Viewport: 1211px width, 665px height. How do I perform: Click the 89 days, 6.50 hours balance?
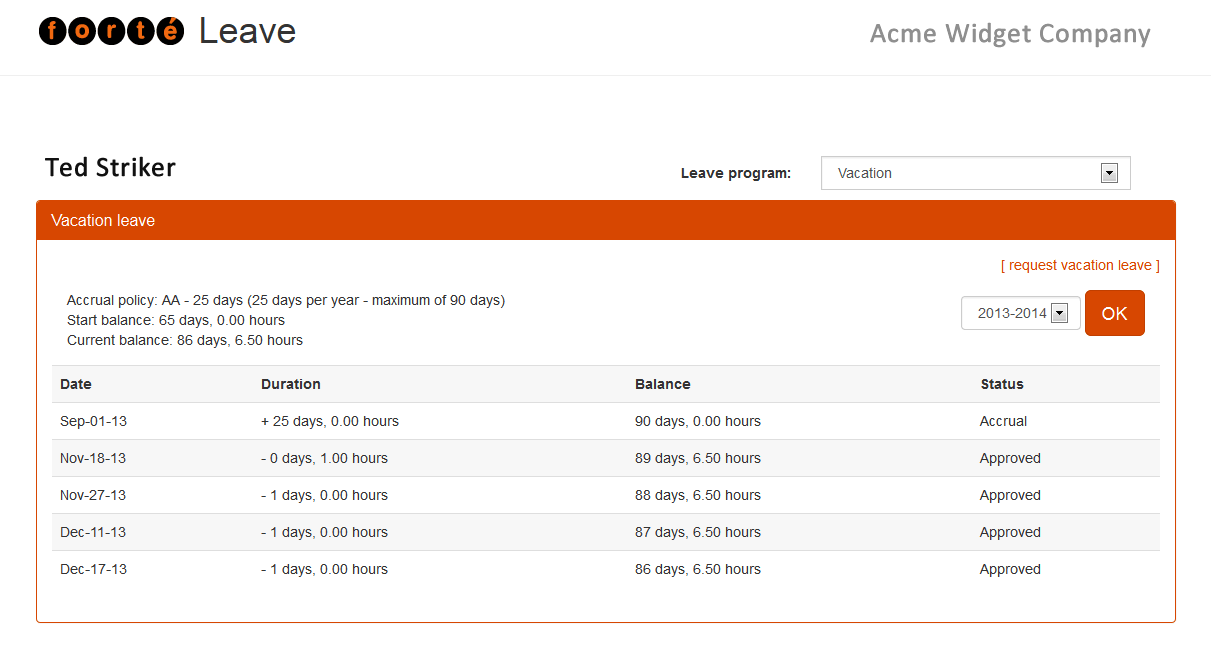pyautogui.click(x=698, y=458)
